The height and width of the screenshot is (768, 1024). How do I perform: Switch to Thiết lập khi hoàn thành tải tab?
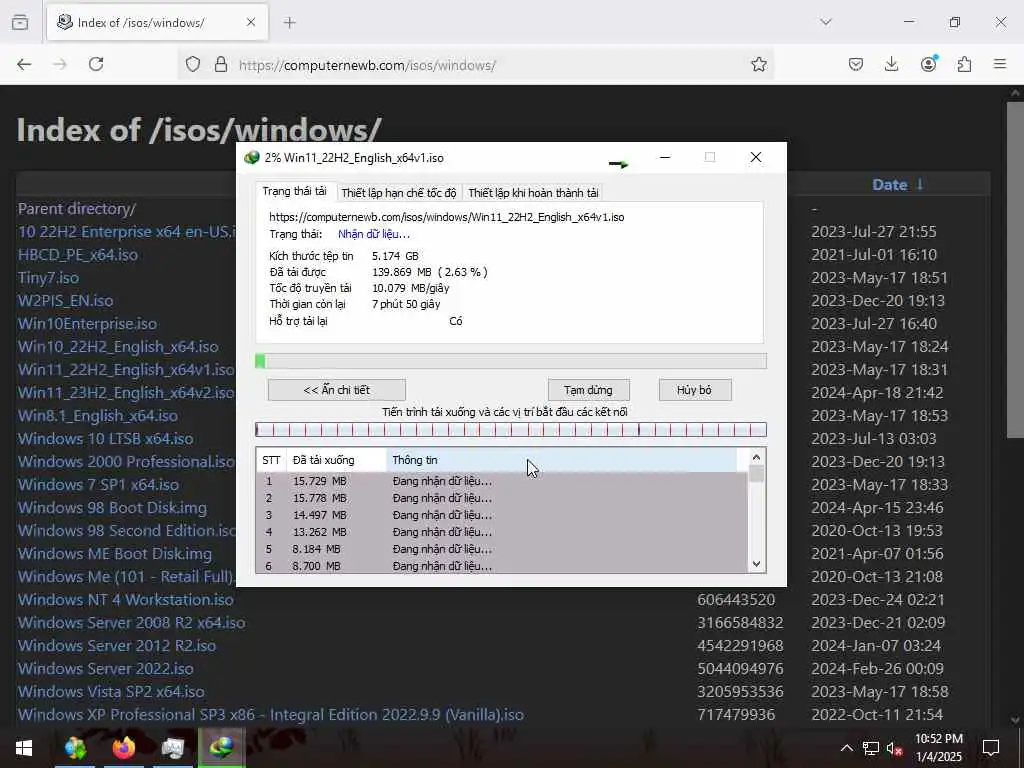[533, 193]
